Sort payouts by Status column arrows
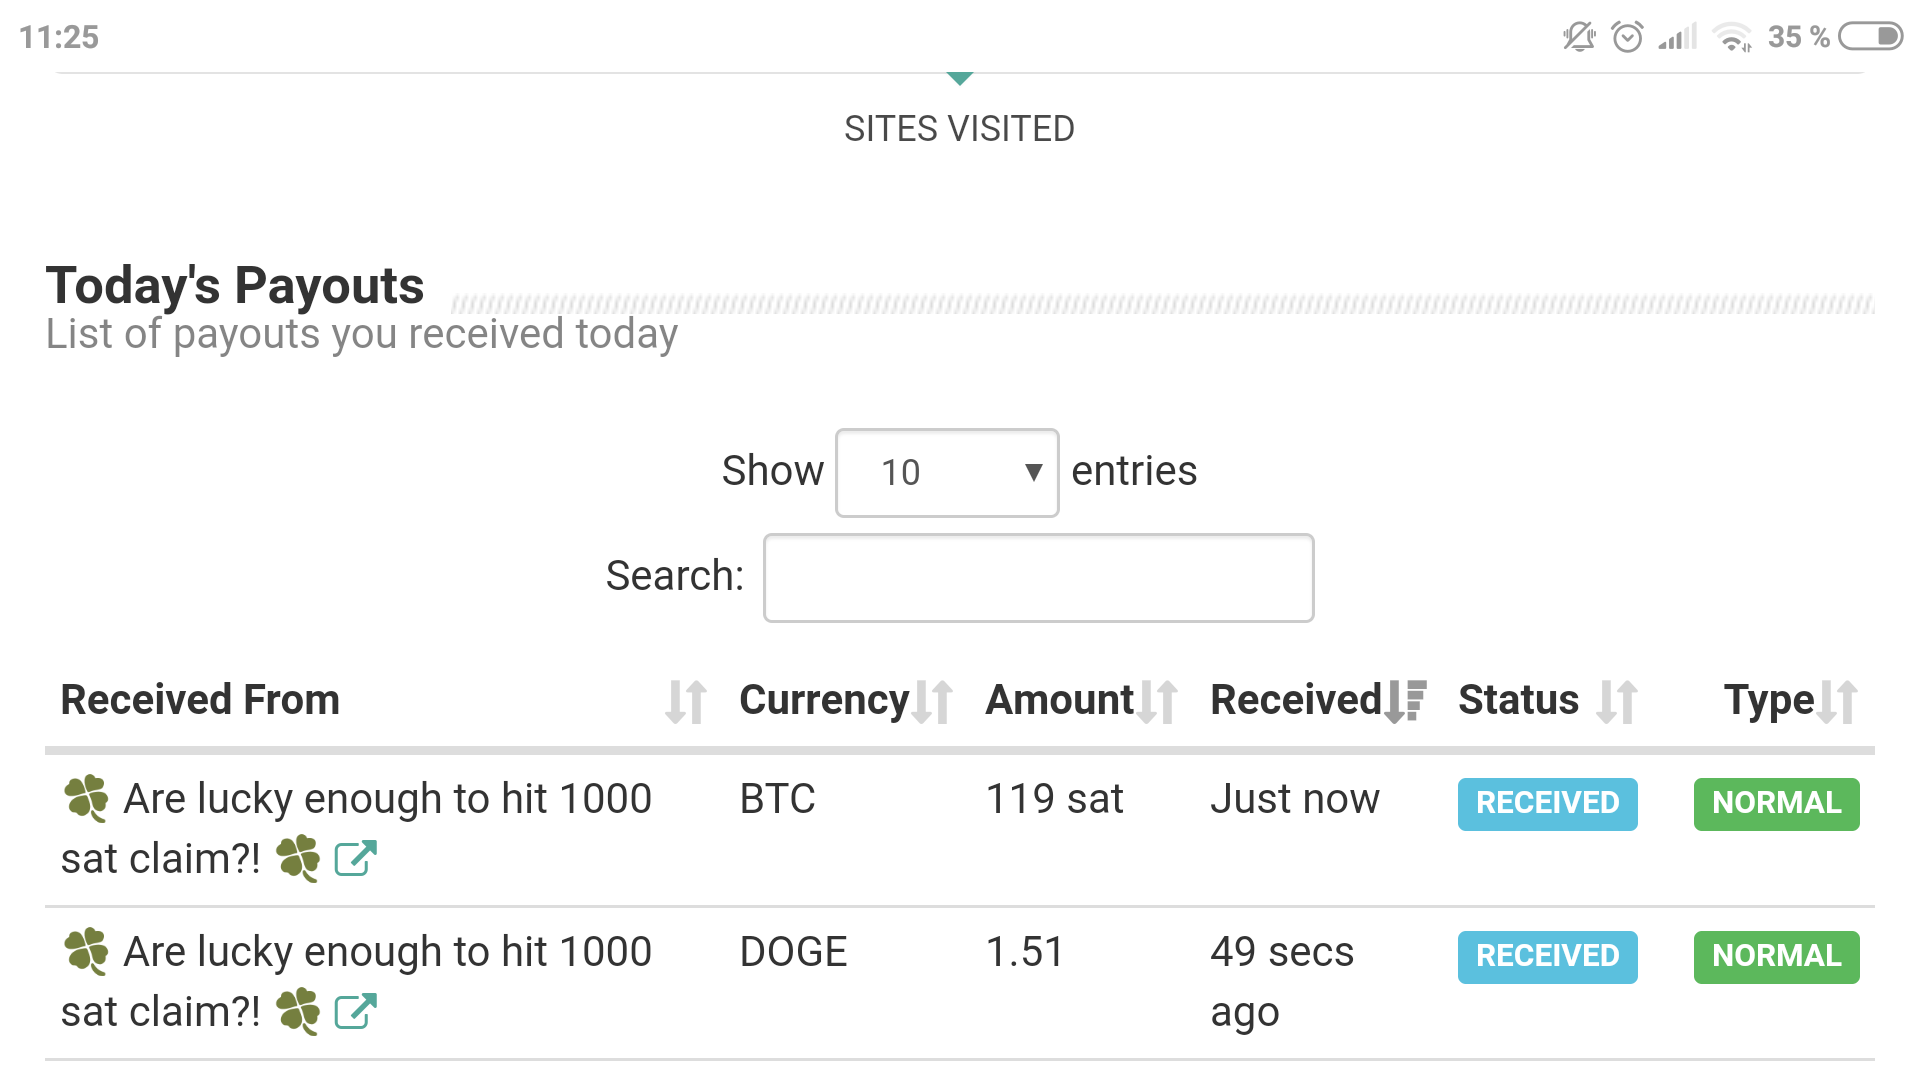The height and width of the screenshot is (1080, 1920). [x=1617, y=701]
